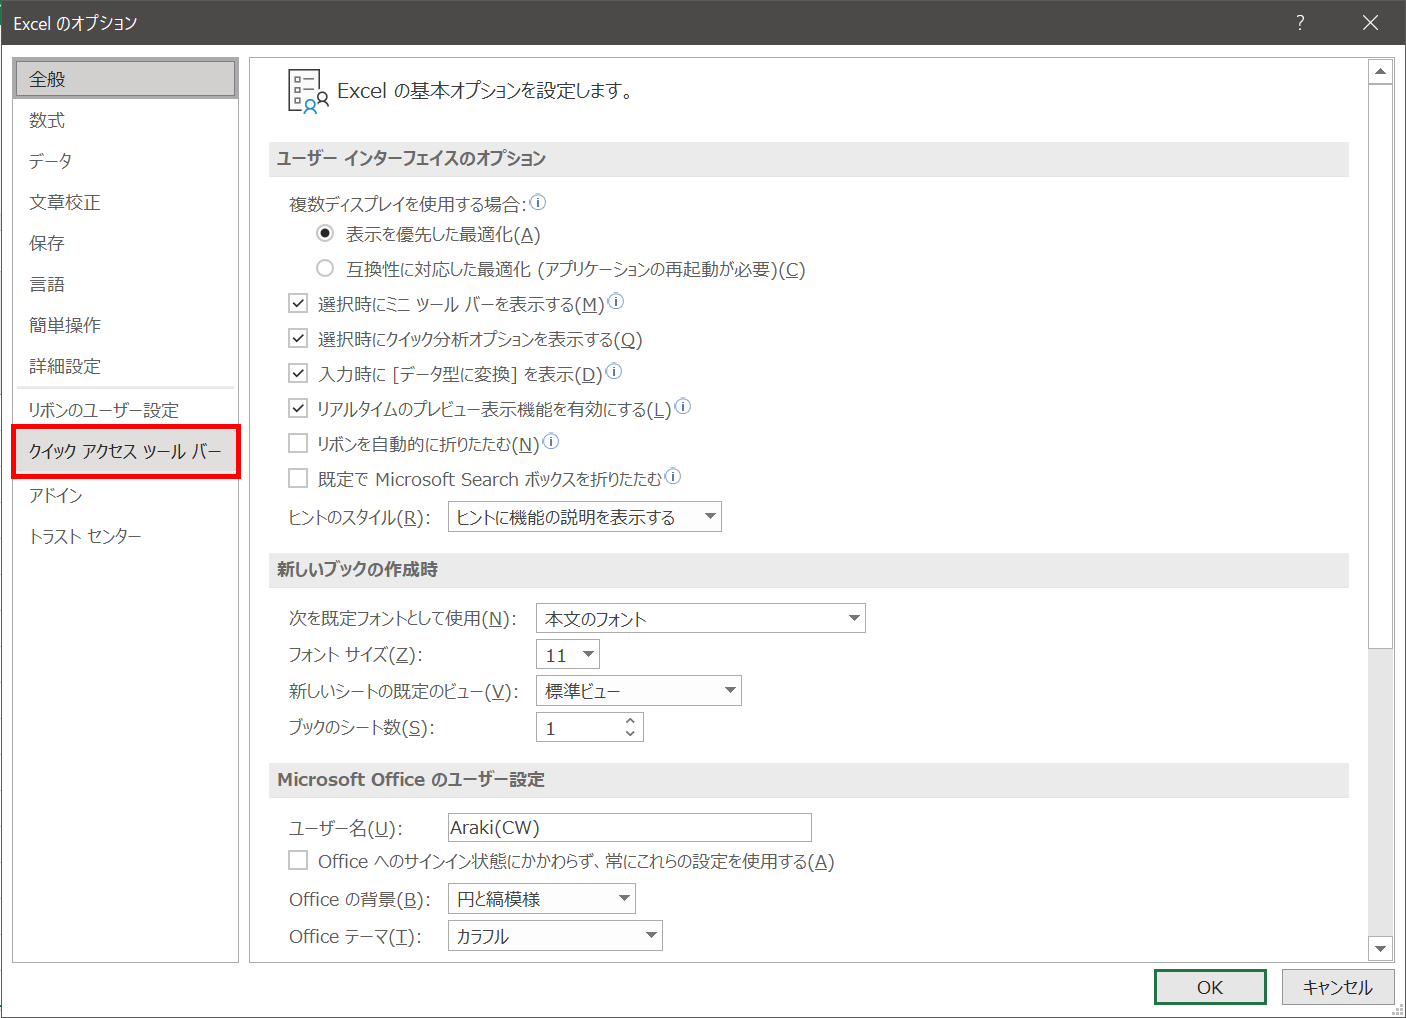1406x1018 pixels.
Task: Open 新しいシートの既定のビュー dropdown
Action: [639, 691]
